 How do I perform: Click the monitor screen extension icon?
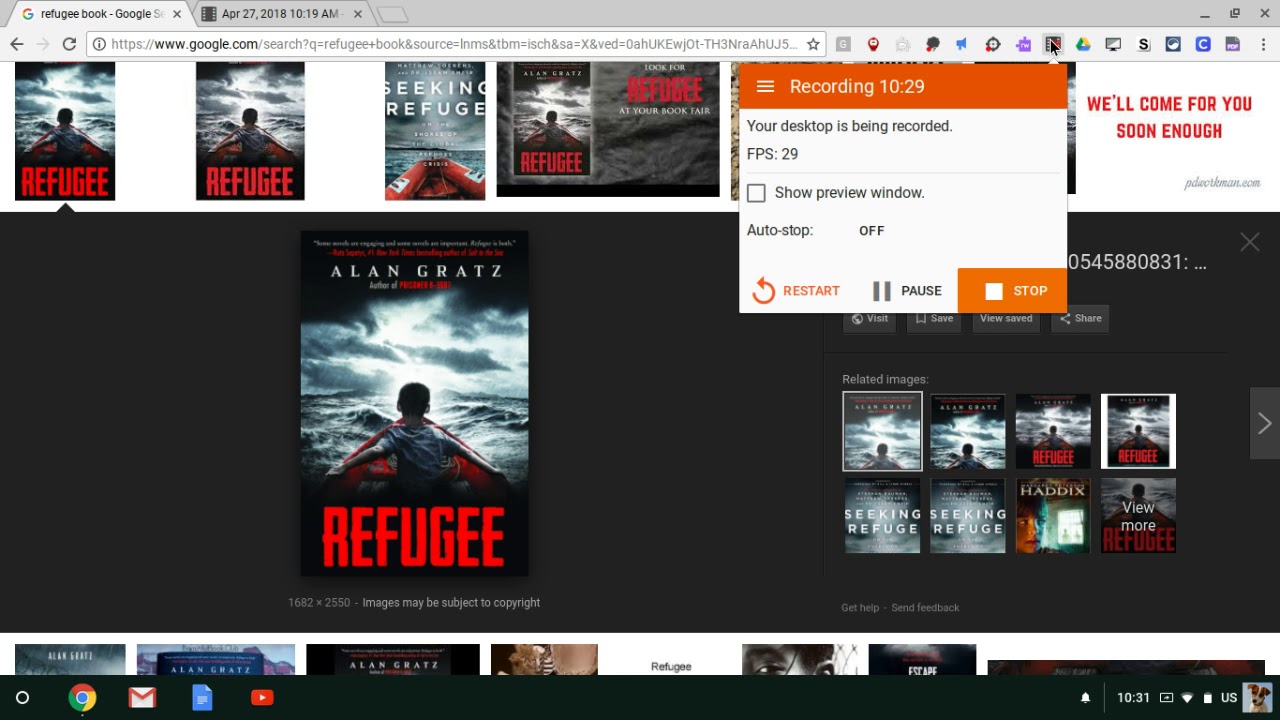tap(1113, 44)
